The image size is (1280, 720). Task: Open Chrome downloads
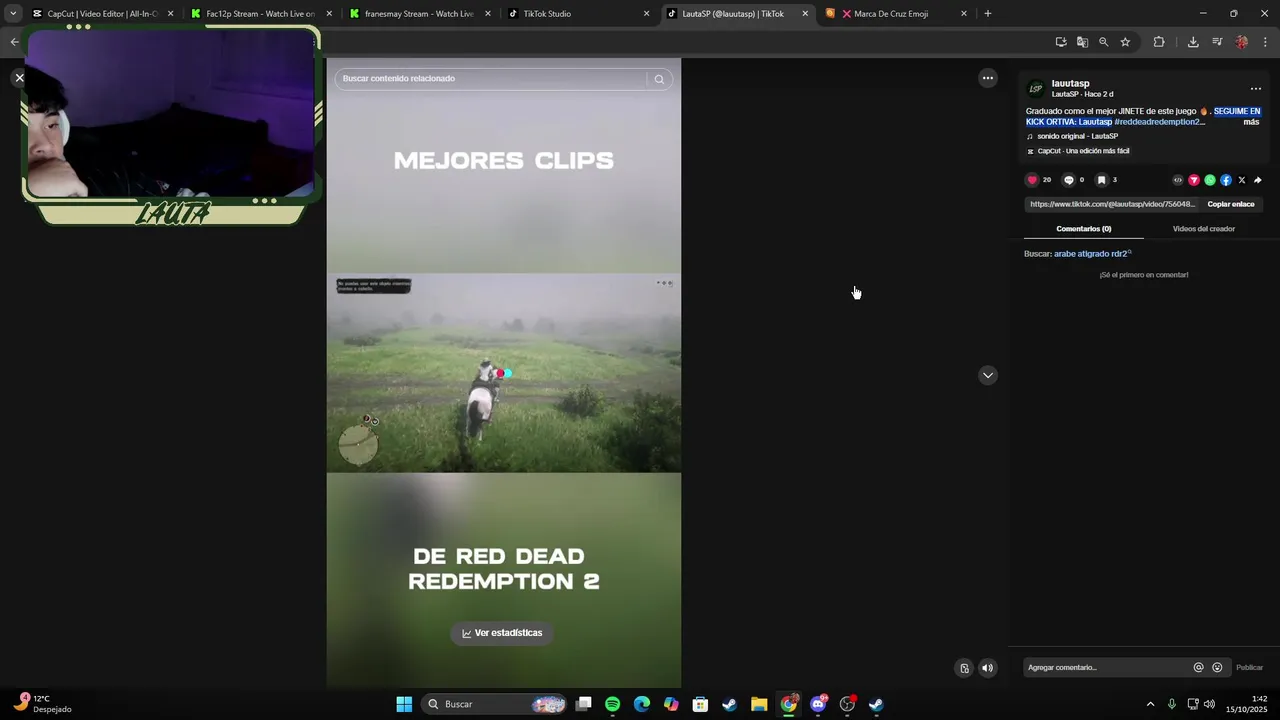[1193, 42]
